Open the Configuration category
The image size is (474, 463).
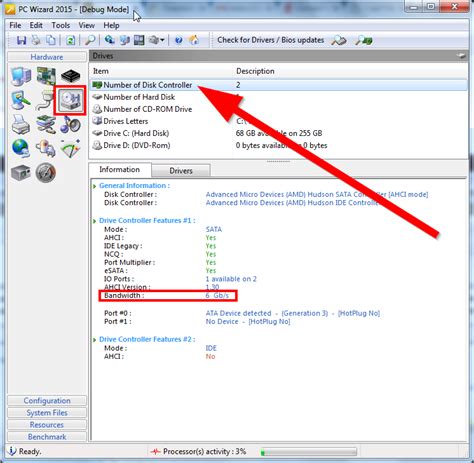(x=47, y=401)
